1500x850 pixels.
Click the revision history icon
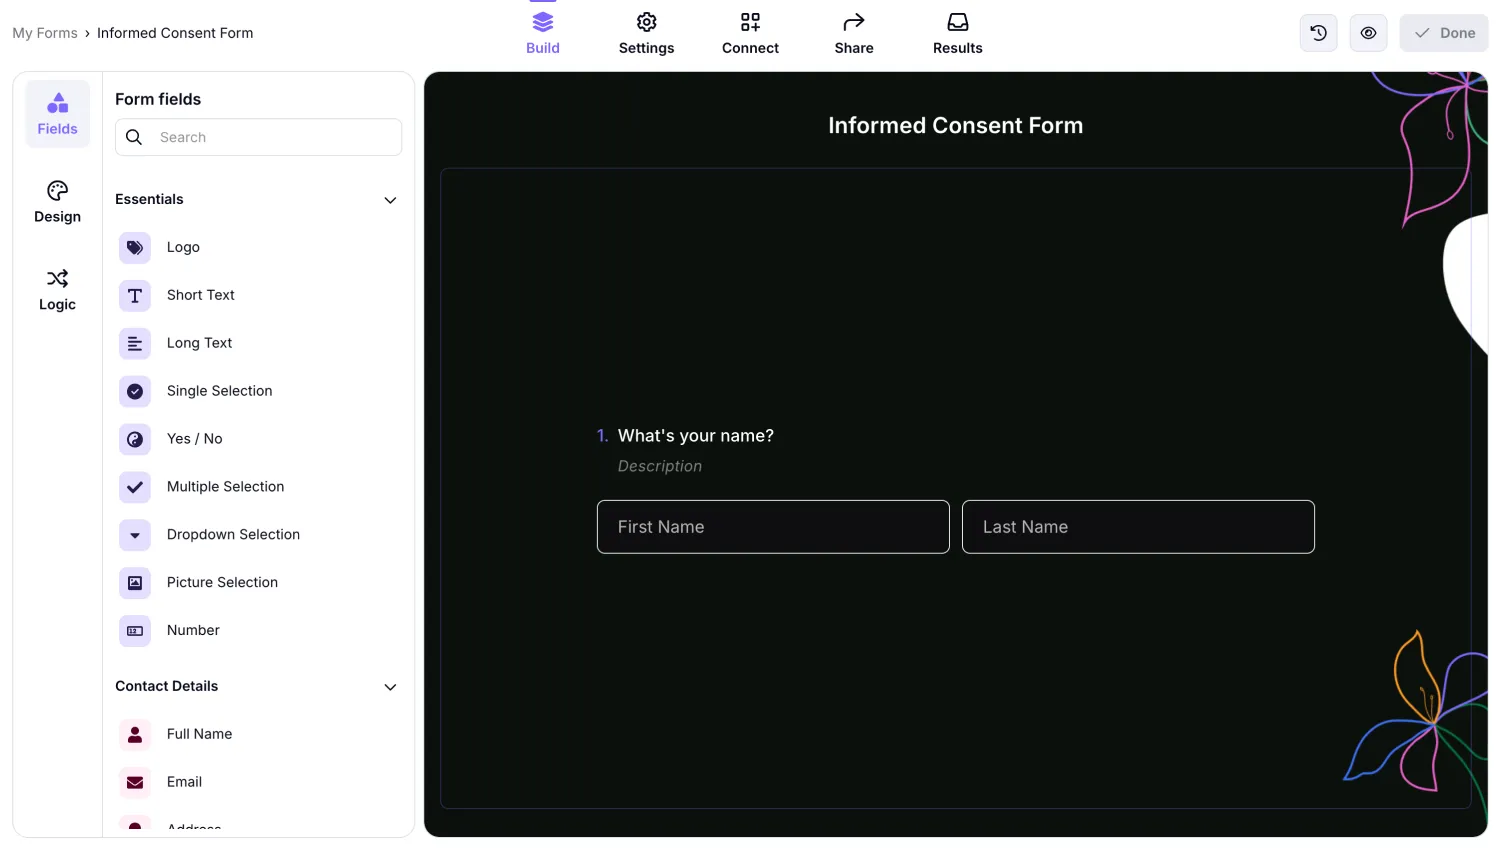coord(1318,32)
